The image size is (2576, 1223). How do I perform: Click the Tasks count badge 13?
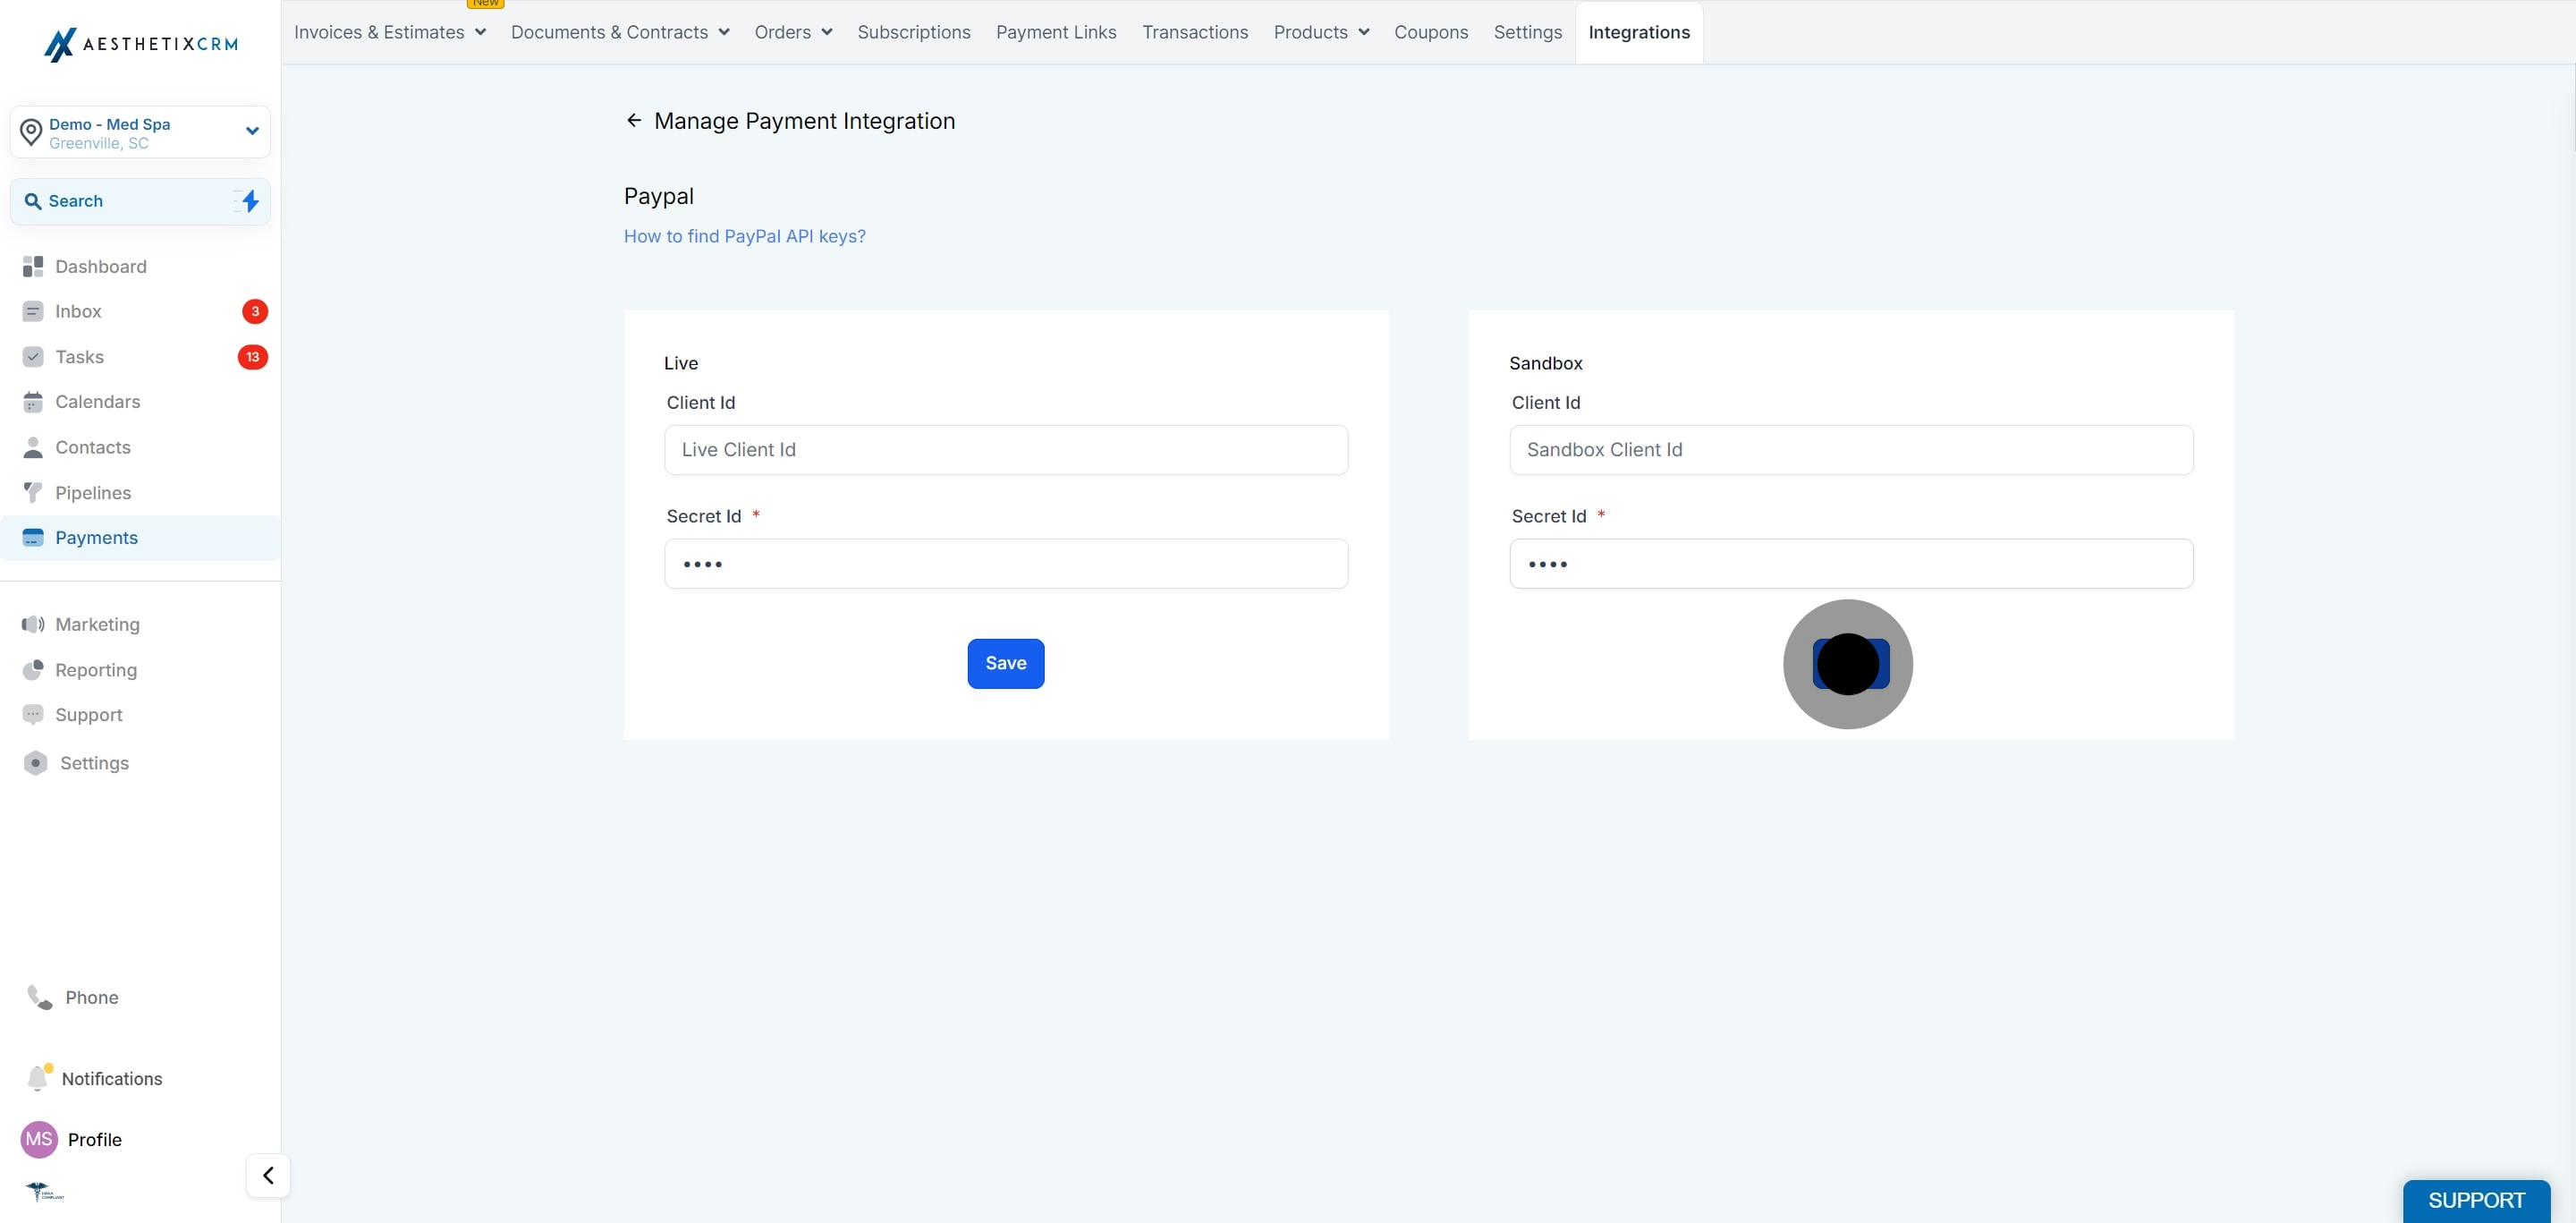pyautogui.click(x=253, y=357)
